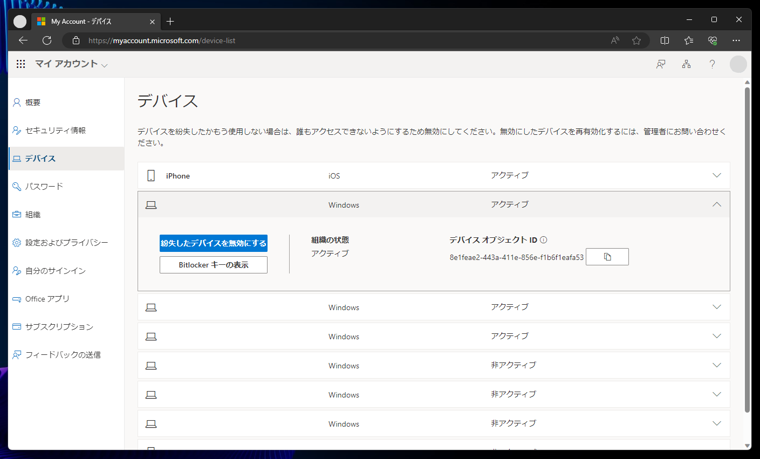Open サブスクリプション from sidebar
The height and width of the screenshot is (459, 760).
[x=58, y=327]
